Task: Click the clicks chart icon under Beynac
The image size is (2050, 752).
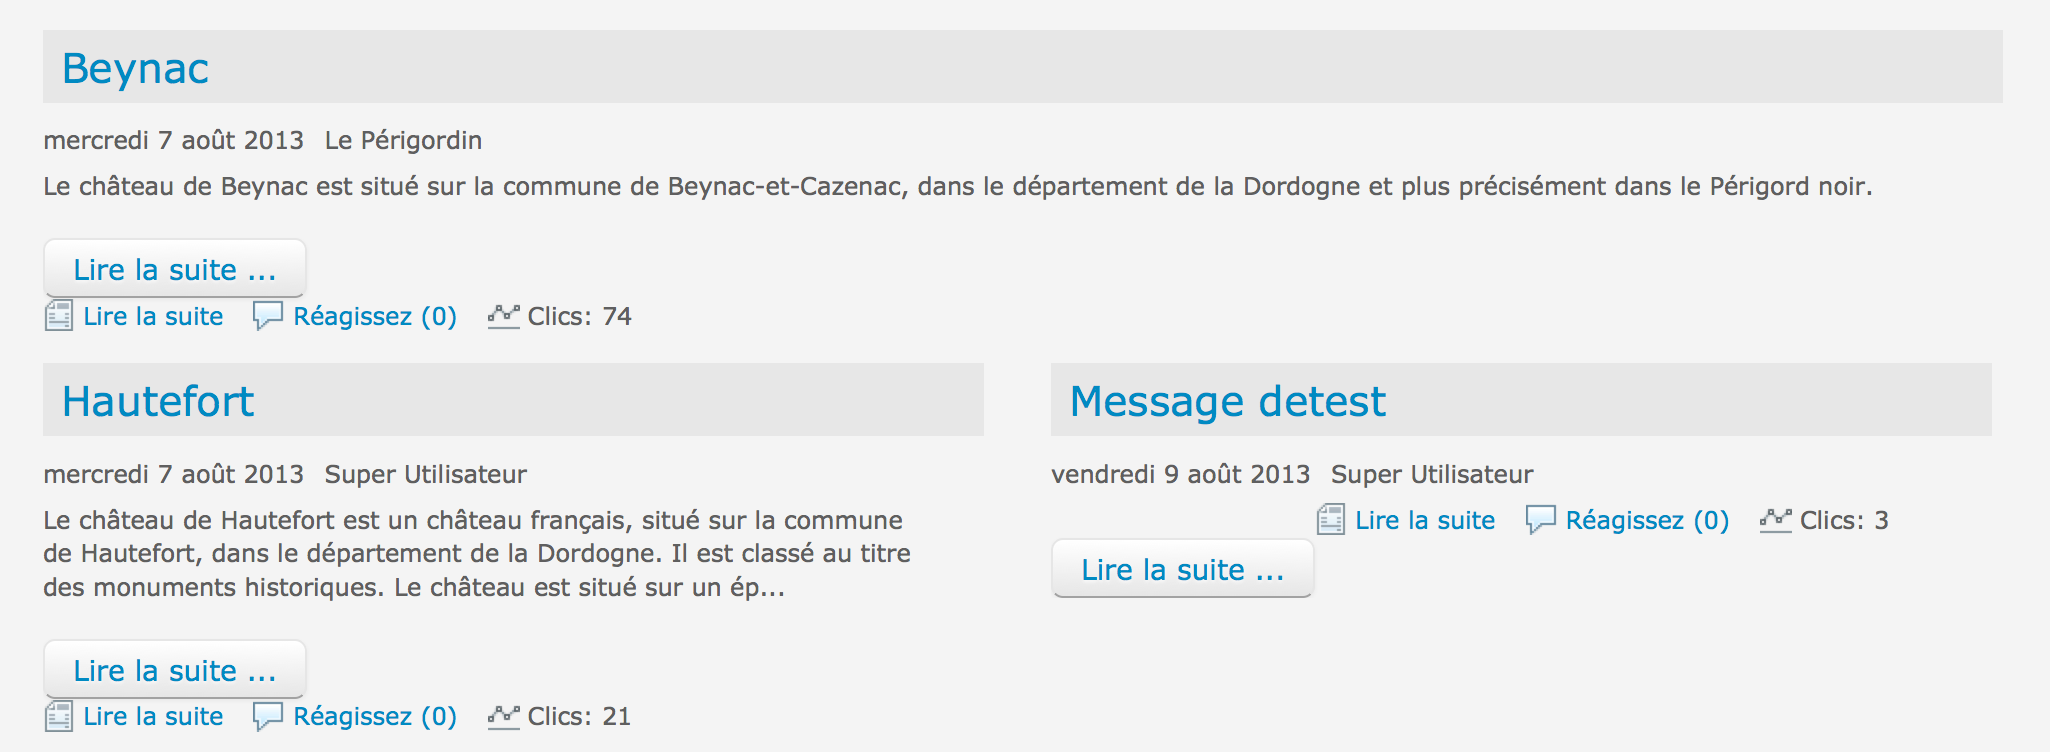Action: [504, 317]
